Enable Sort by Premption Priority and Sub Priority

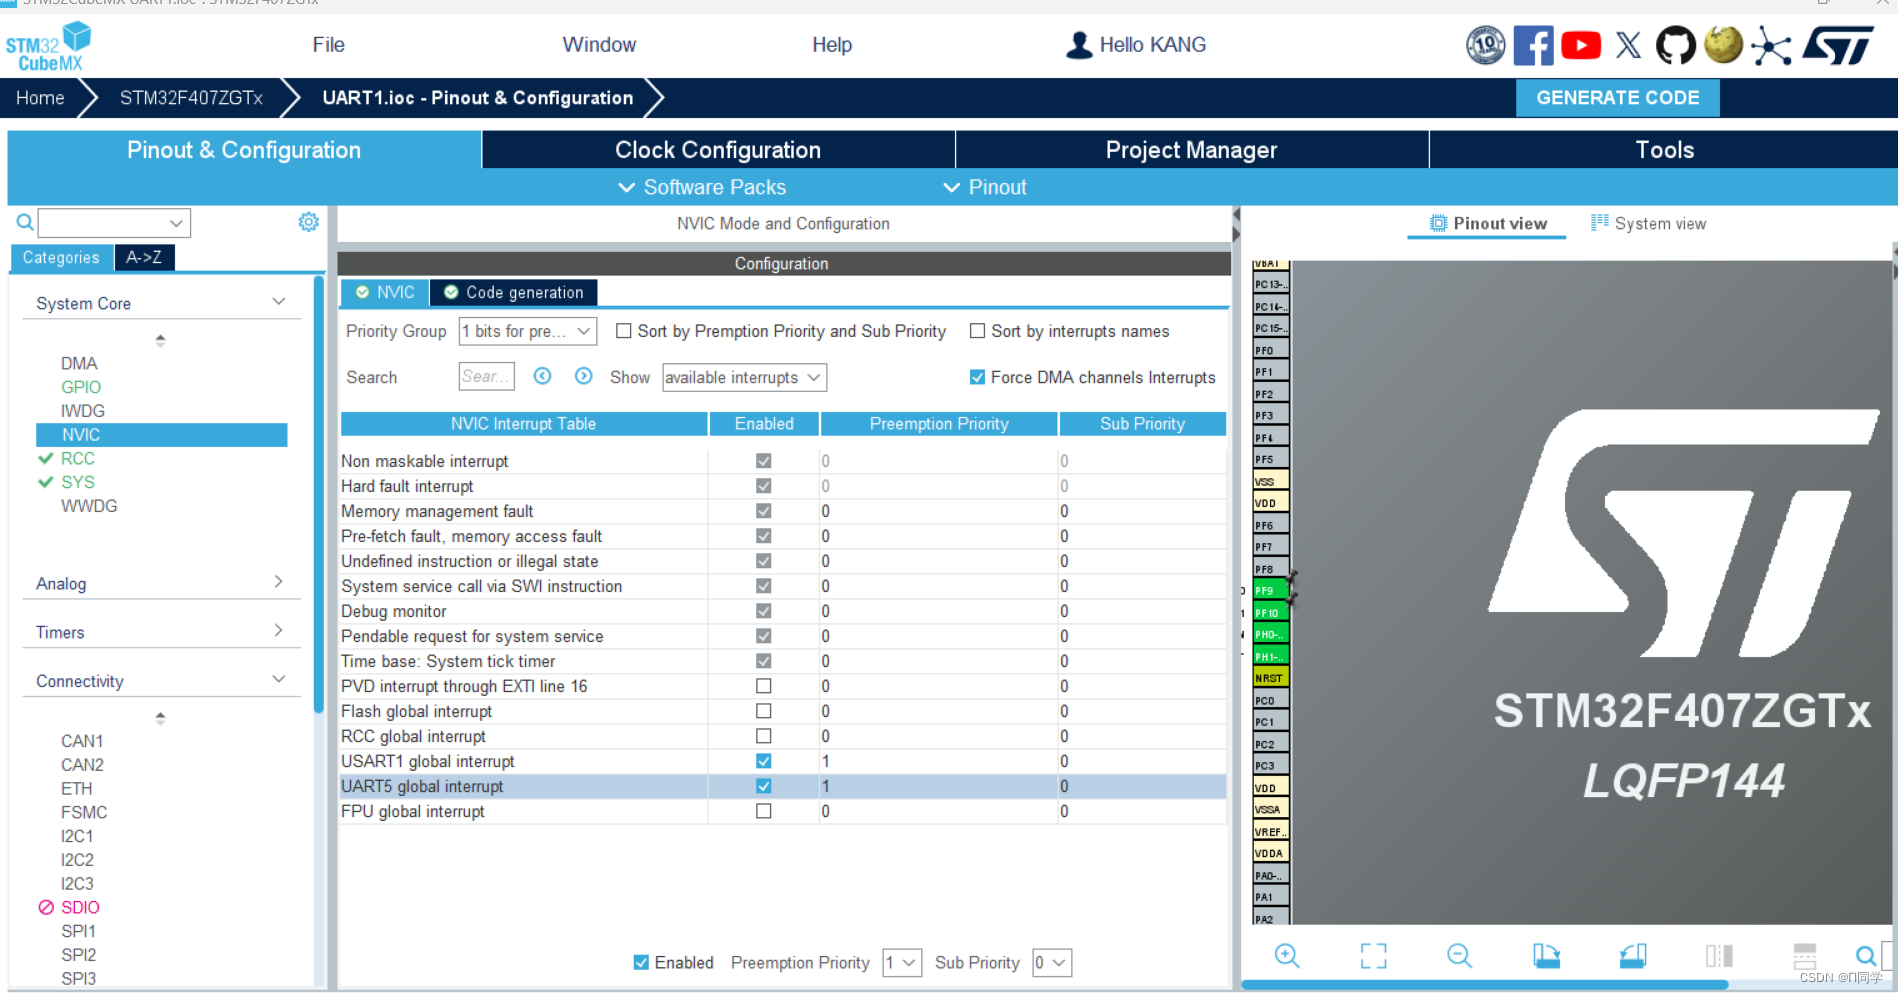(623, 331)
